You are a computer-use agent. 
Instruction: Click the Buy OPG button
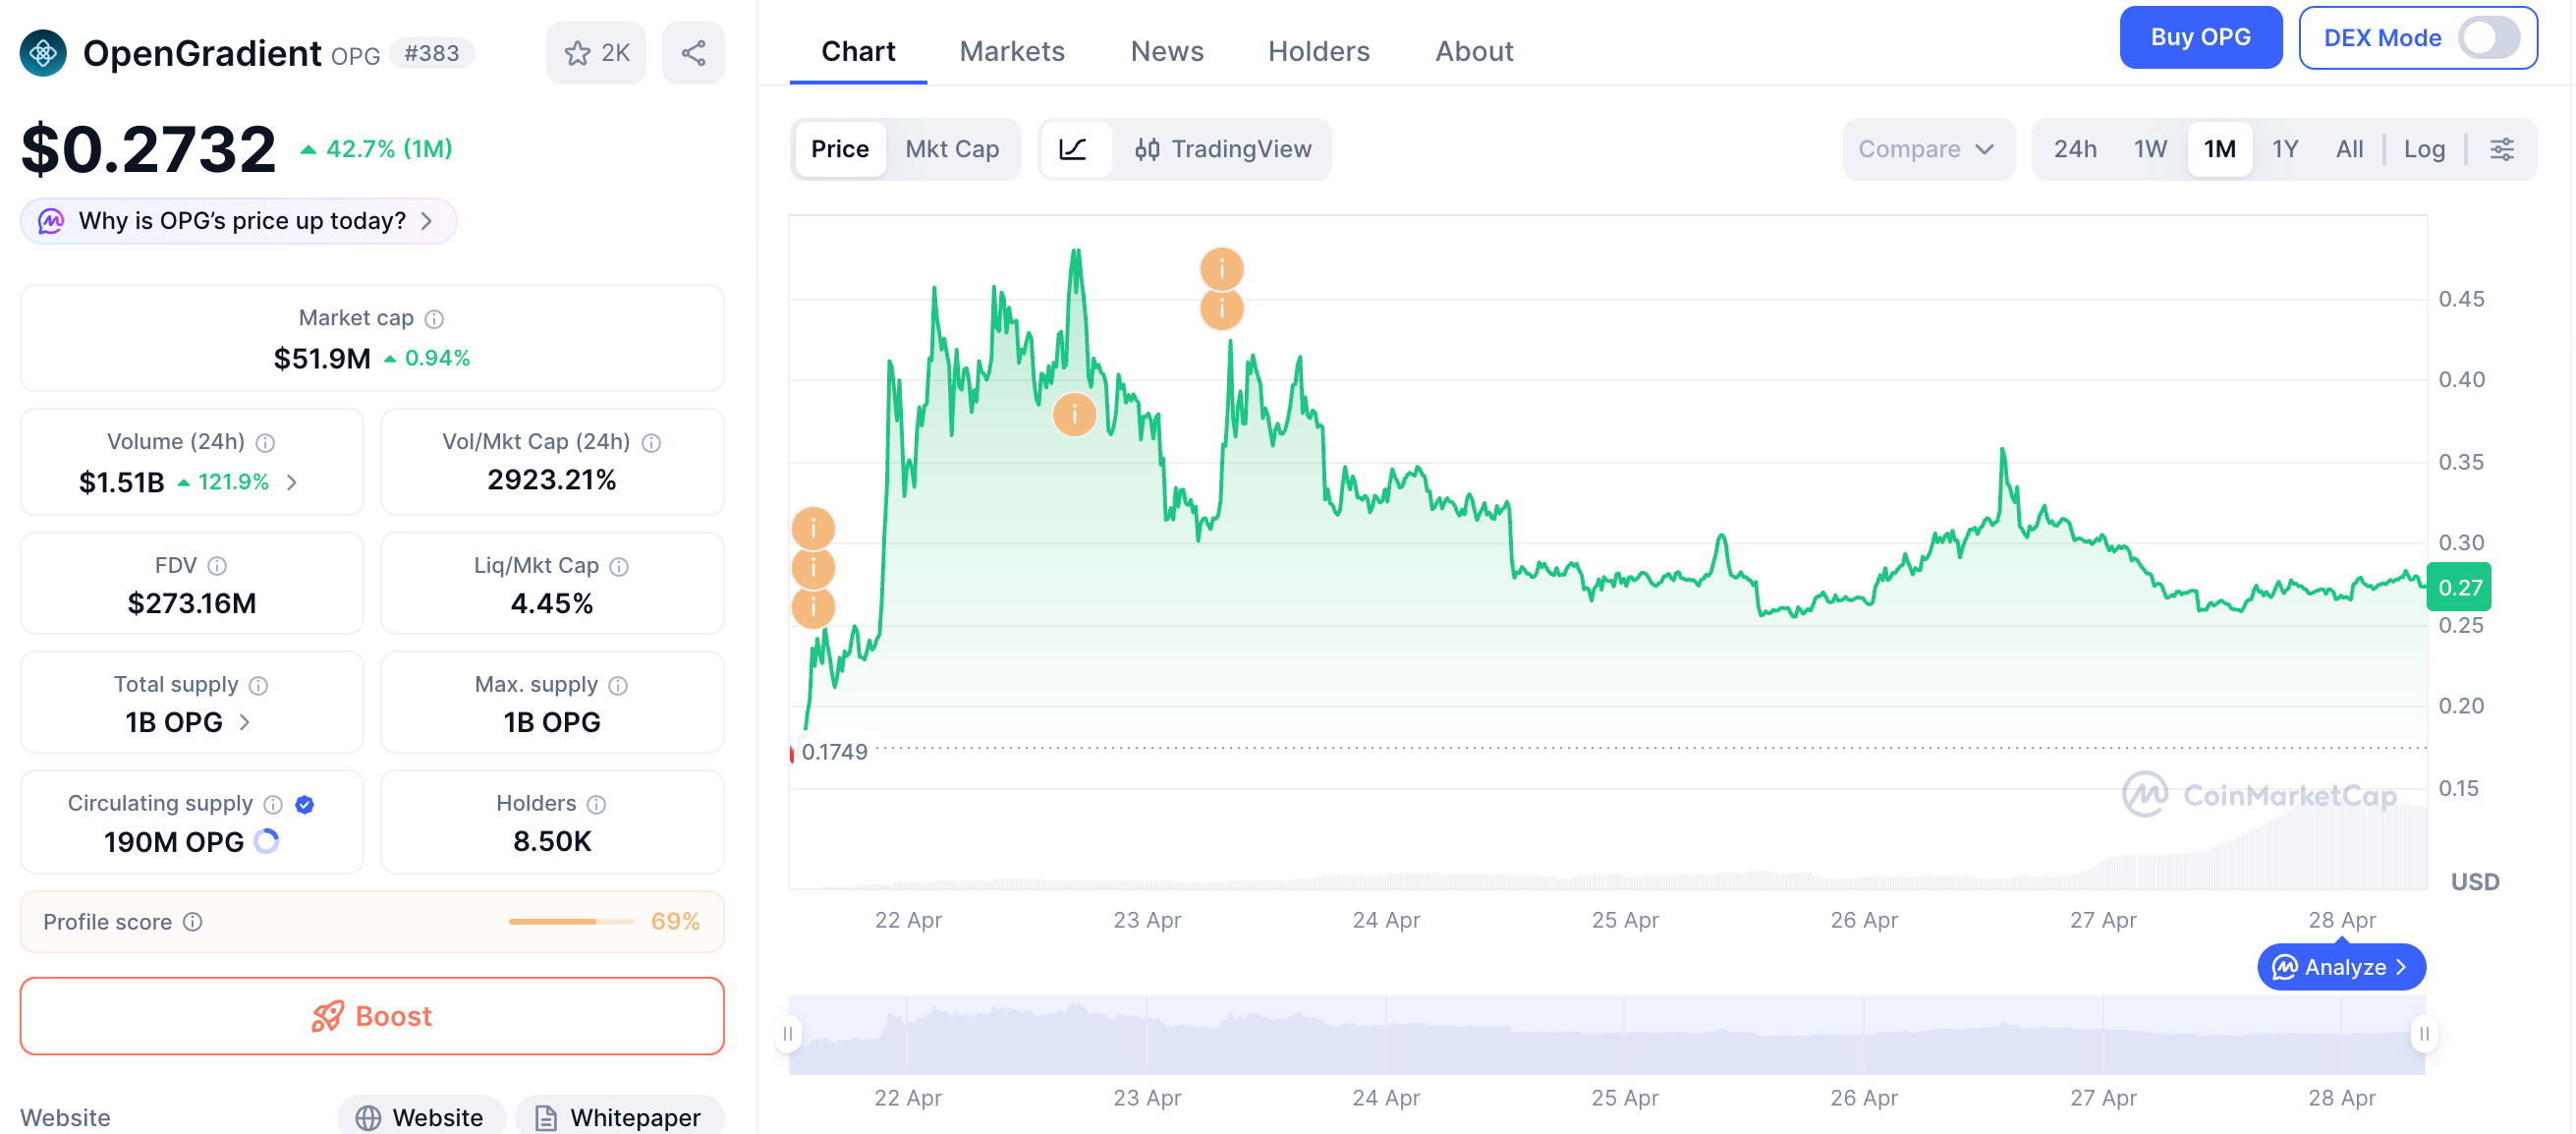coord(2199,38)
